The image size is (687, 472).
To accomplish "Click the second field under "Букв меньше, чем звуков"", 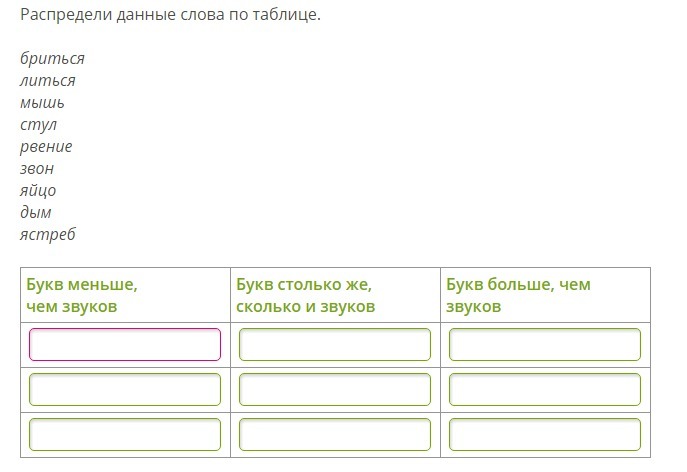I will coord(125,389).
